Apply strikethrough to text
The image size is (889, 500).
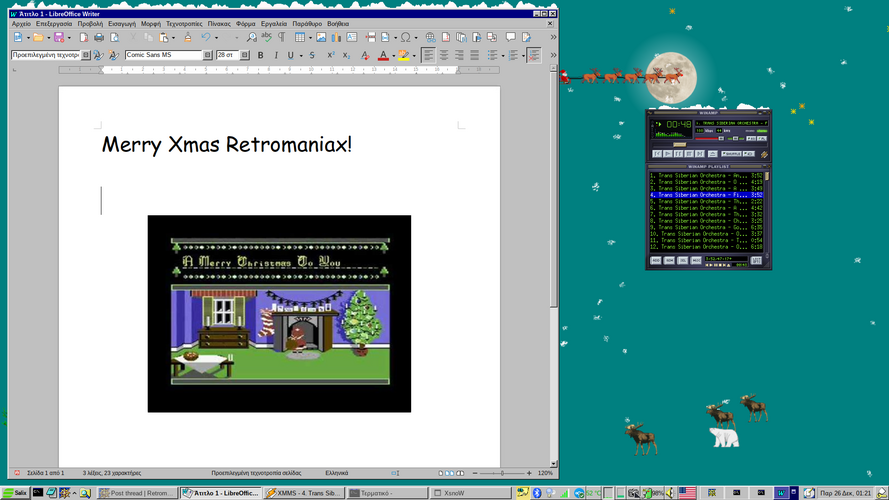(x=312, y=56)
